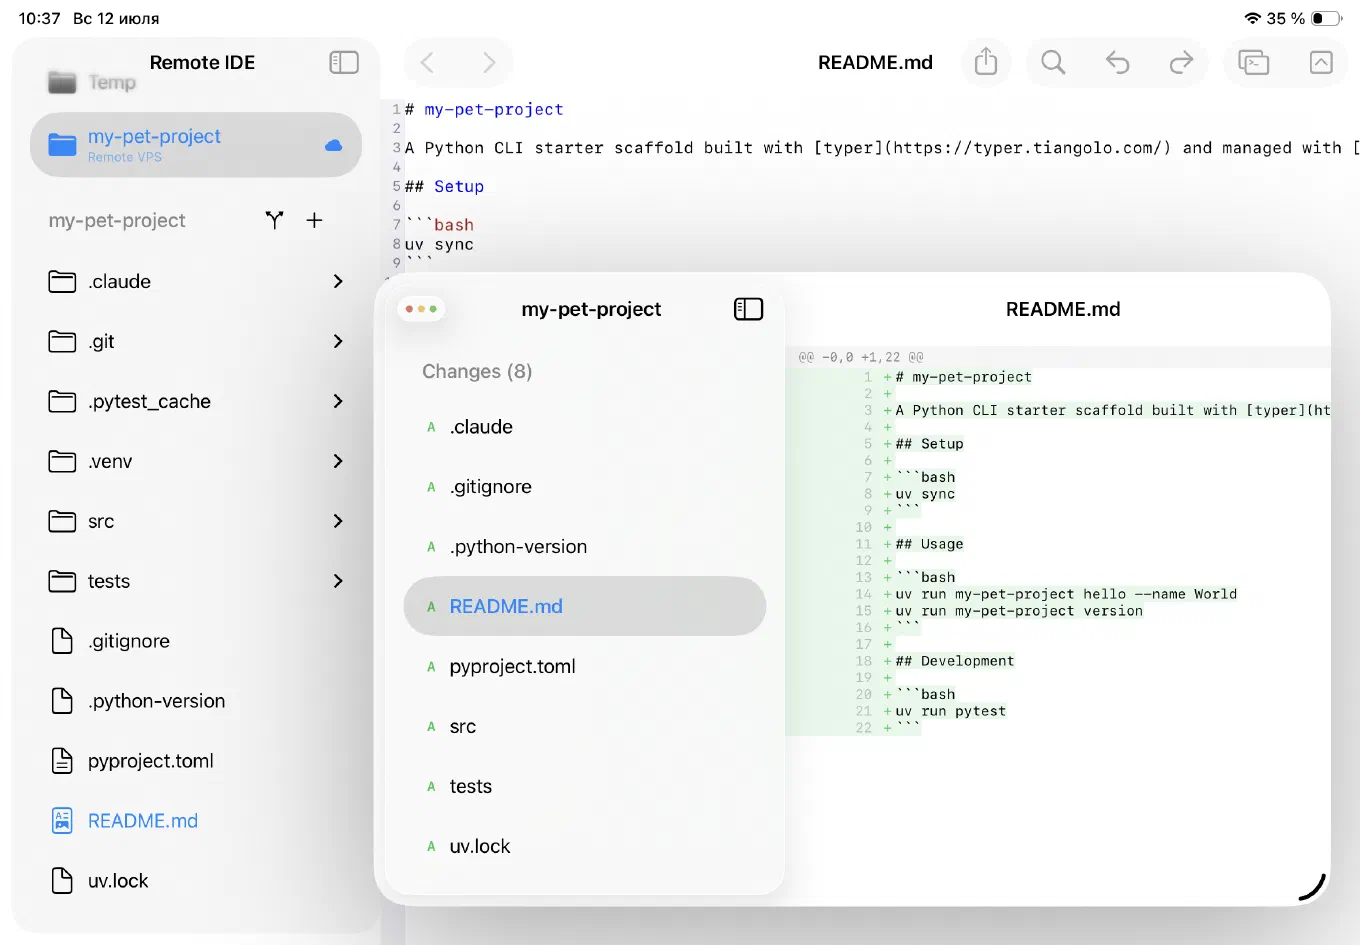Click the tests folder icon in sidebar

(62, 582)
